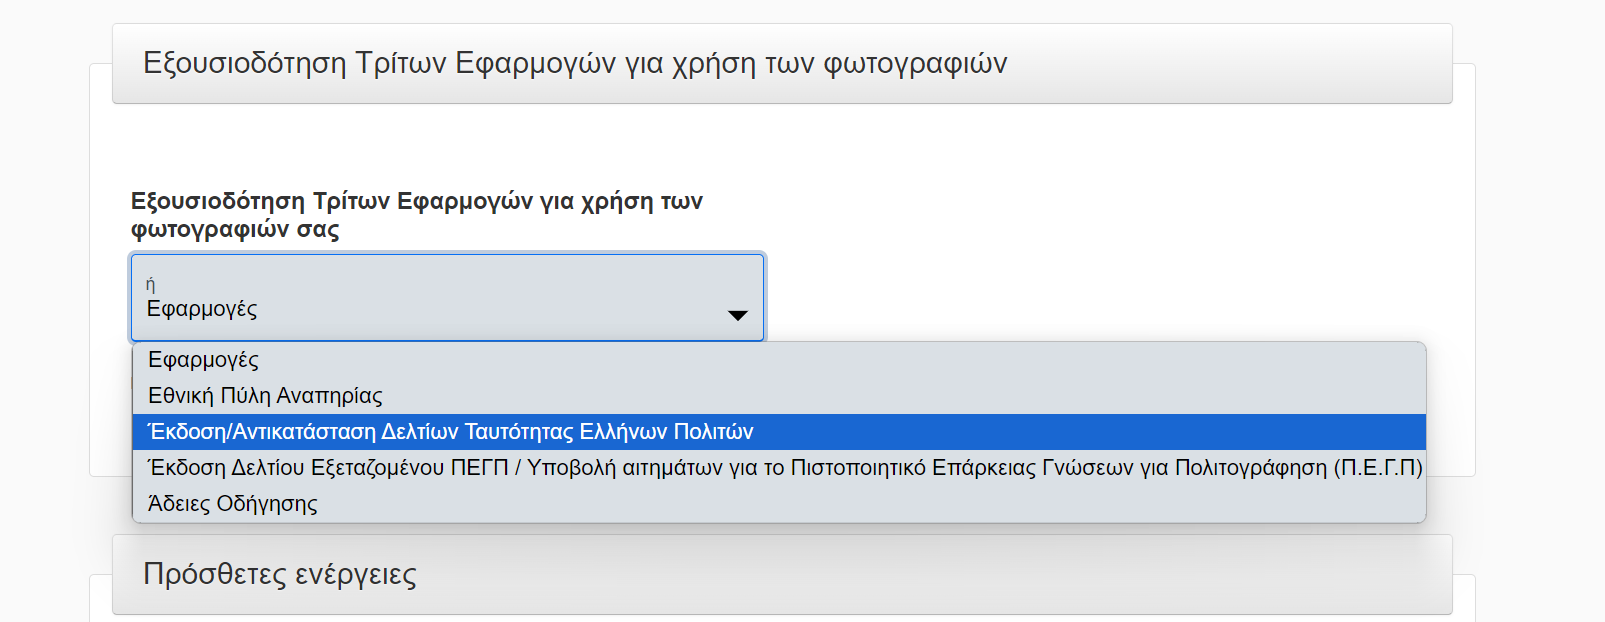
Task: Pick Έκδοση Δελτίου Εξεταζομένου ΠΕΓΠ option
Action: 779,468
